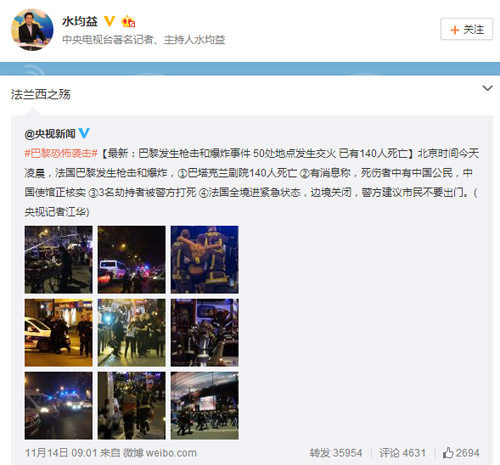
Task: Open the 11月14日 09:01 timestamp link
Action: pyautogui.click(x=61, y=453)
